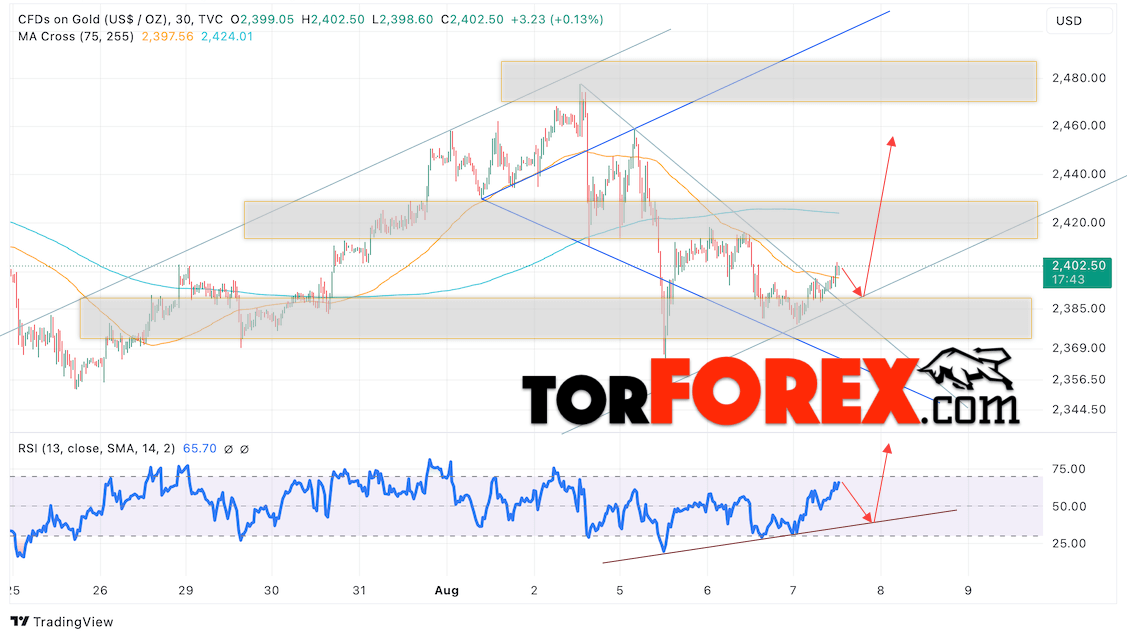Open the USD currency selector
The width and height of the screenshot is (1127, 639).
[x=1079, y=21]
